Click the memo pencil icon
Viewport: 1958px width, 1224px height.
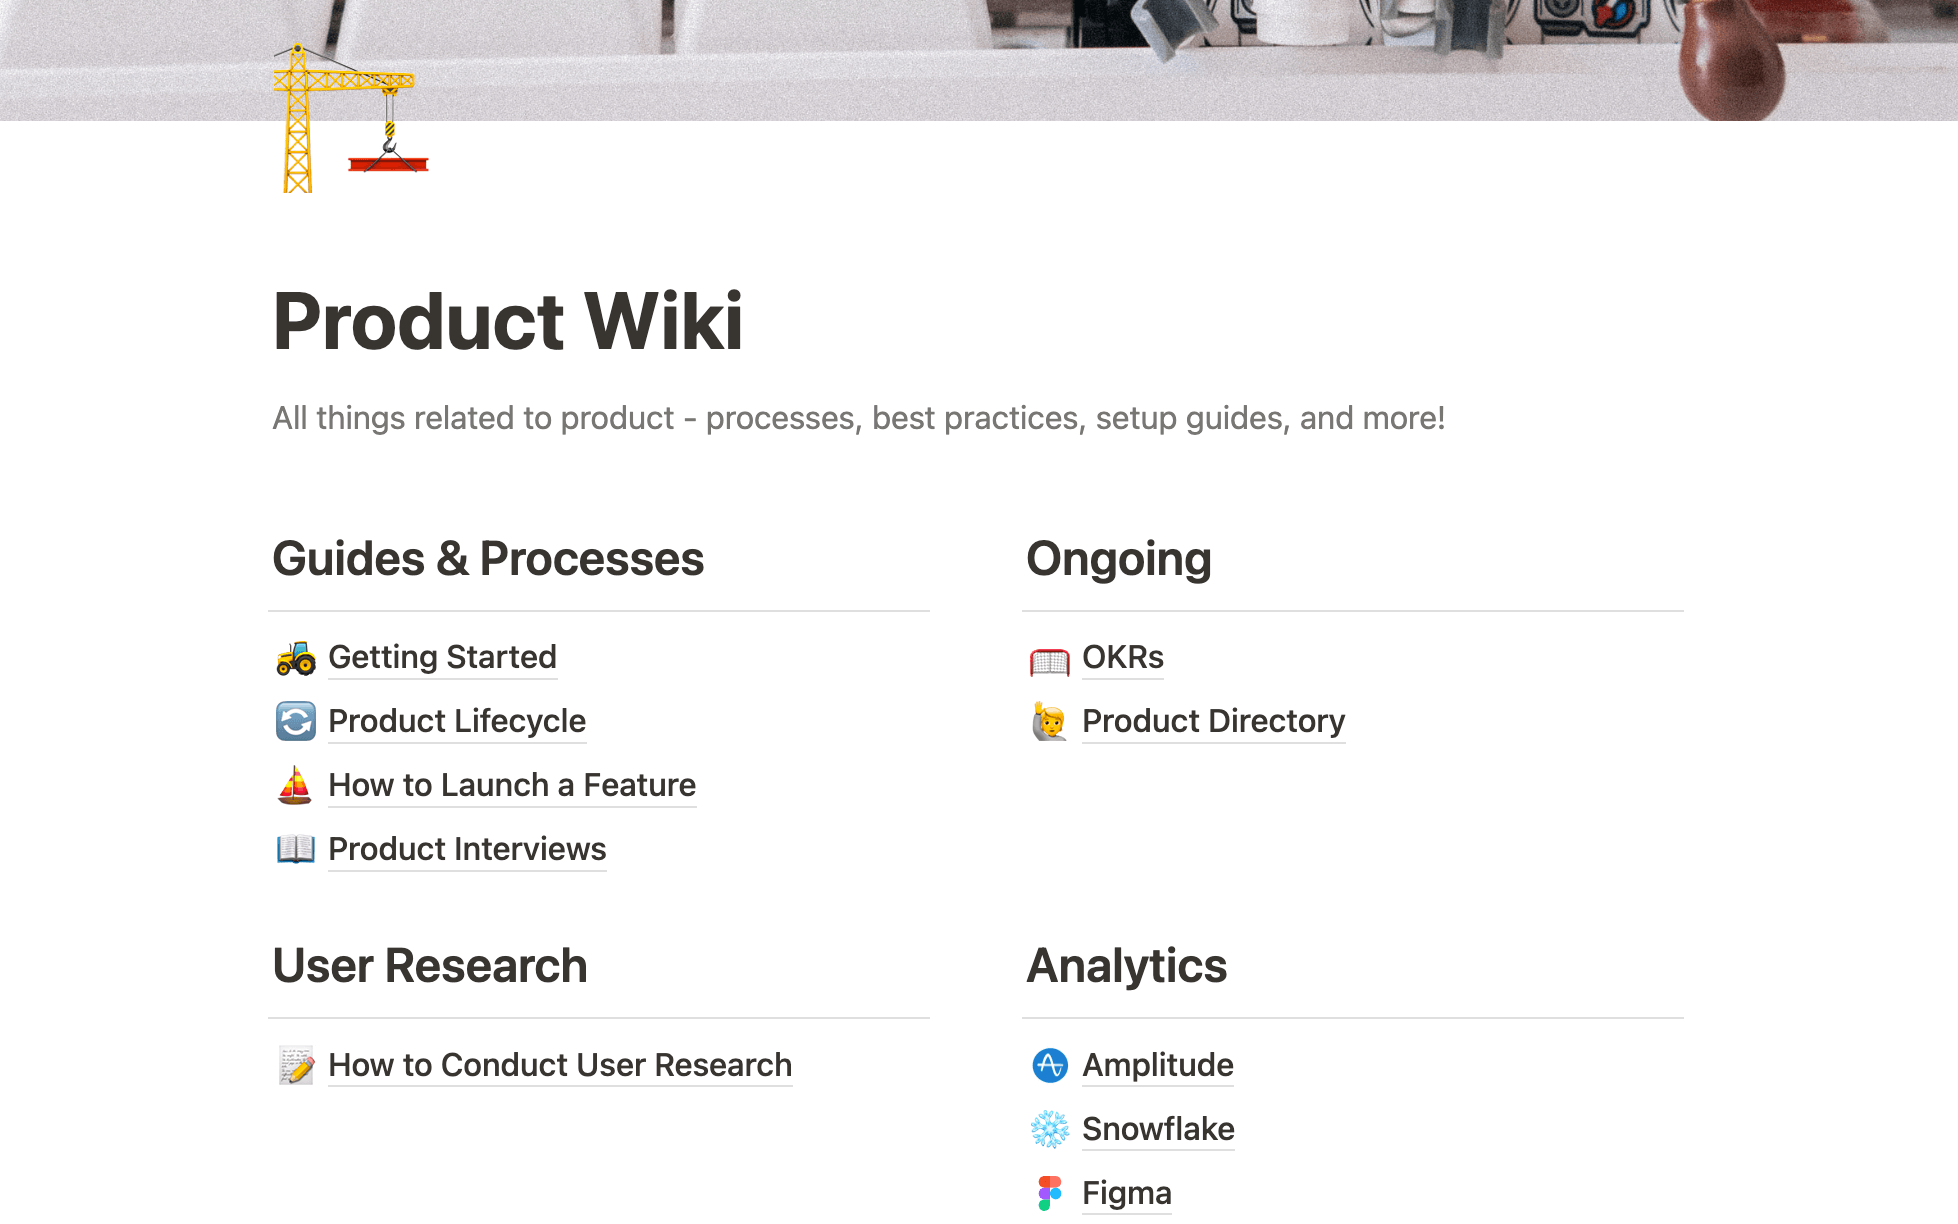(x=295, y=1066)
